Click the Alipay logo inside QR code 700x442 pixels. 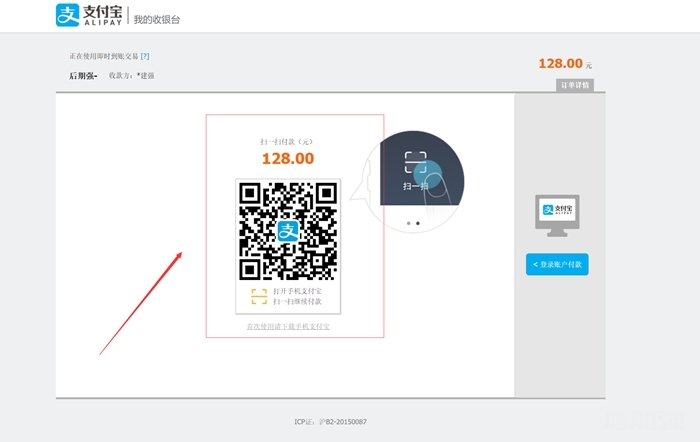(288, 231)
